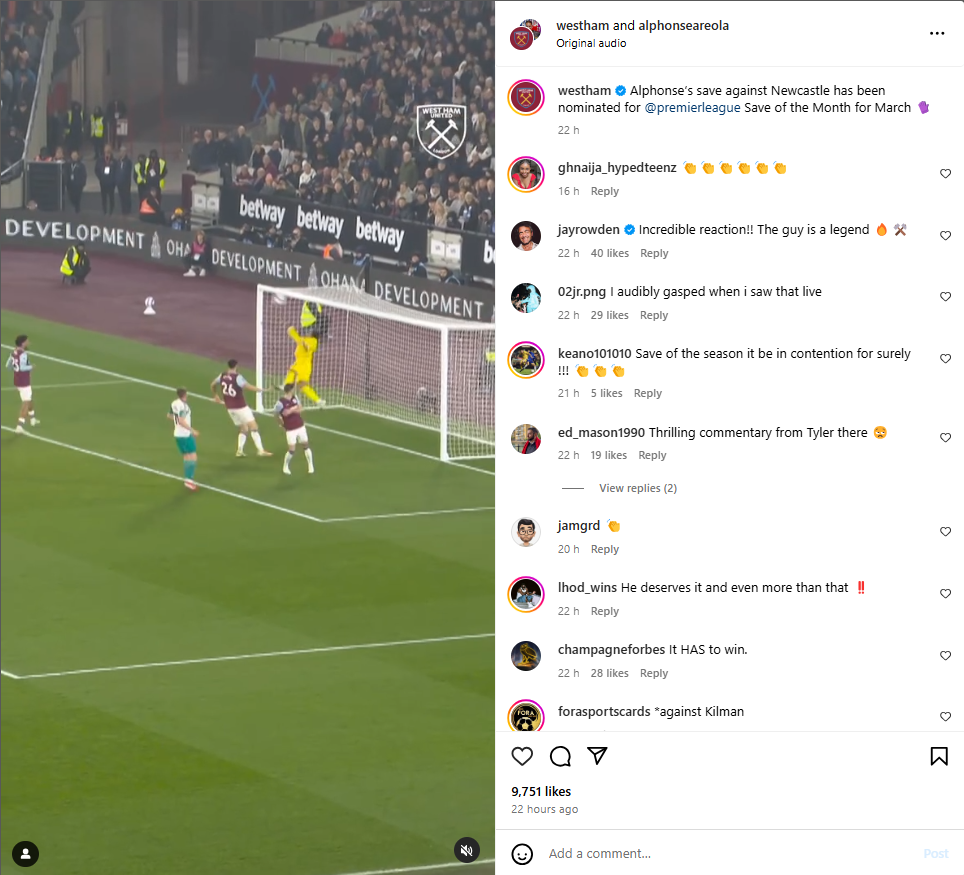
Task: Save post with bookmark icon
Action: (939, 756)
